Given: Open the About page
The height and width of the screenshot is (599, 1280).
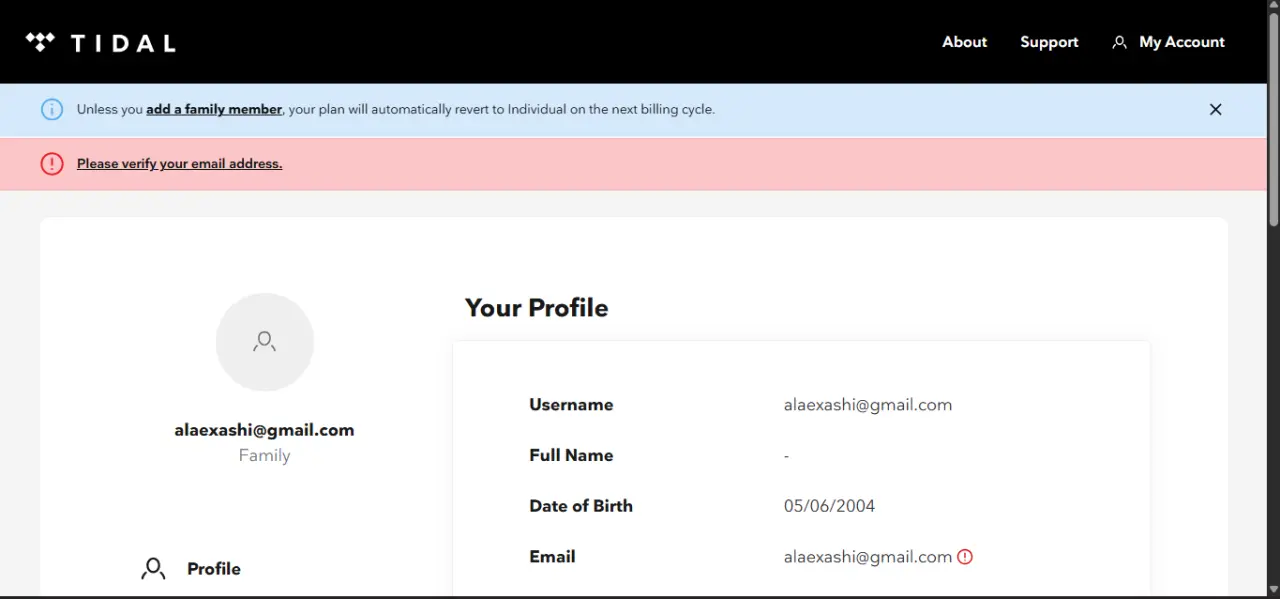Looking at the screenshot, I should tap(964, 42).
